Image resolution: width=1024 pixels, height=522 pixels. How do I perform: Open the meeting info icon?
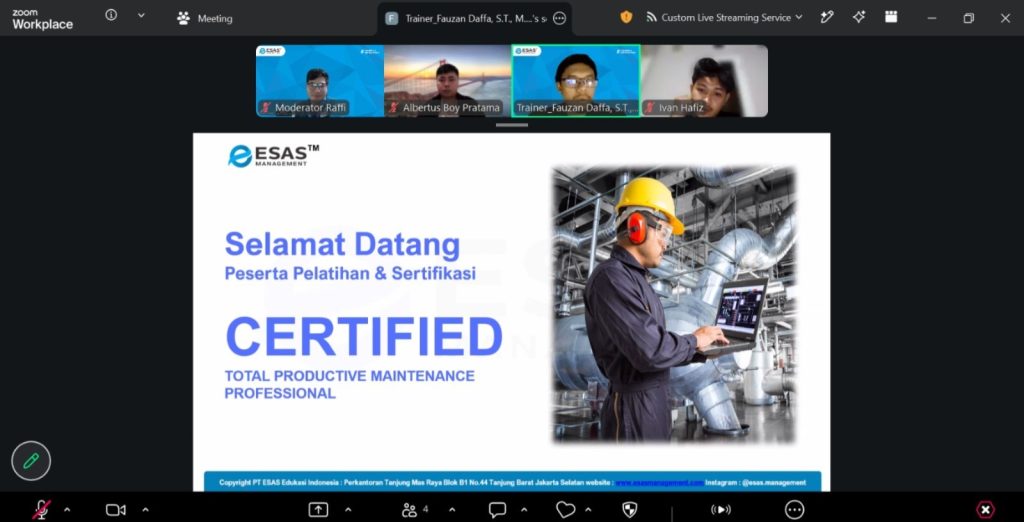click(x=112, y=15)
